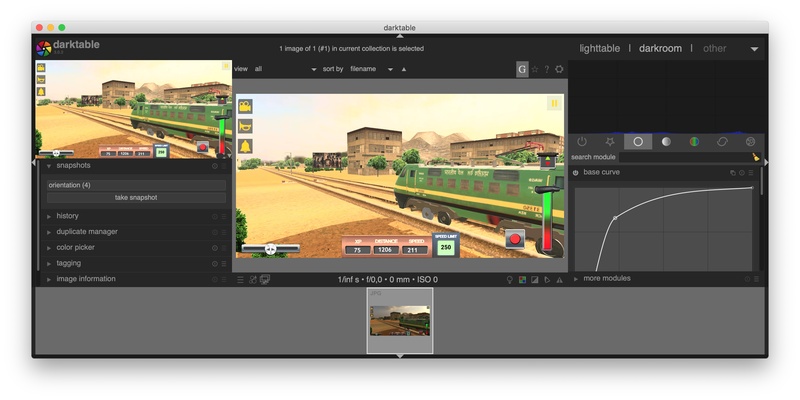Toggle ISO 12646 color assessment bulb
Screen dimensions: 800x400
(509, 280)
